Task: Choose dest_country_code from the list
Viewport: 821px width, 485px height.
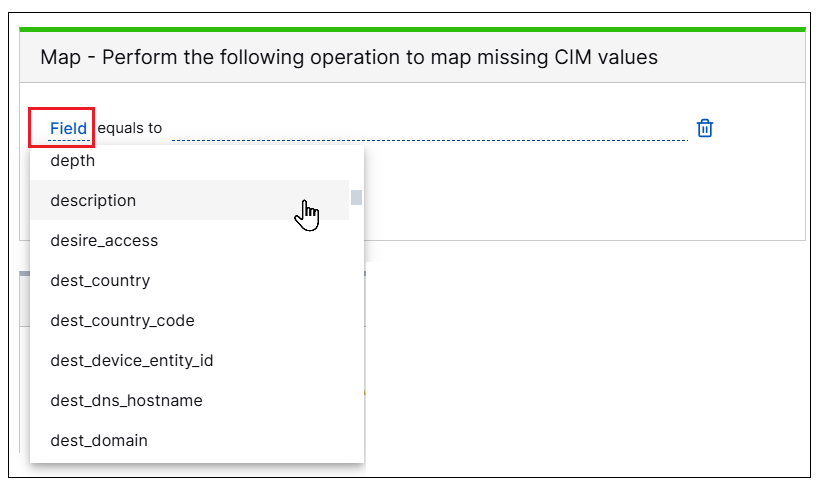Action: [190, 320]
